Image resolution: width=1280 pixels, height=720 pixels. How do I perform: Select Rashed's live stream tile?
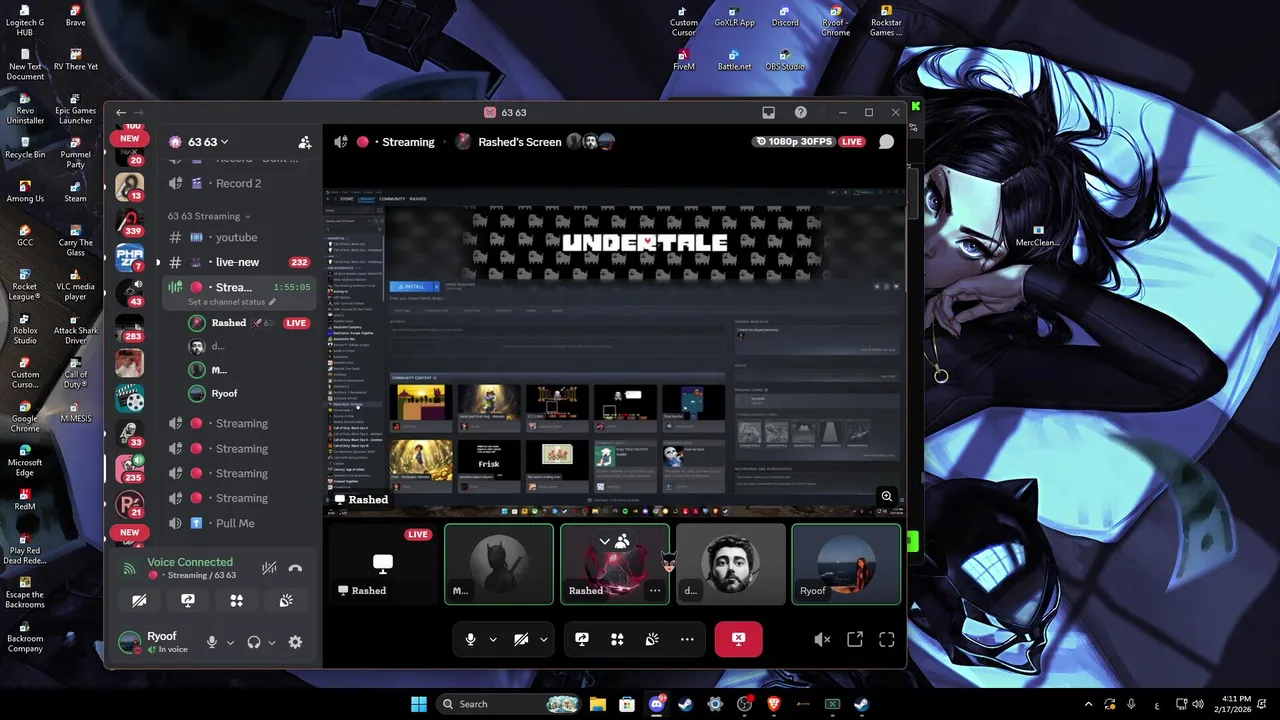[383, 564]
